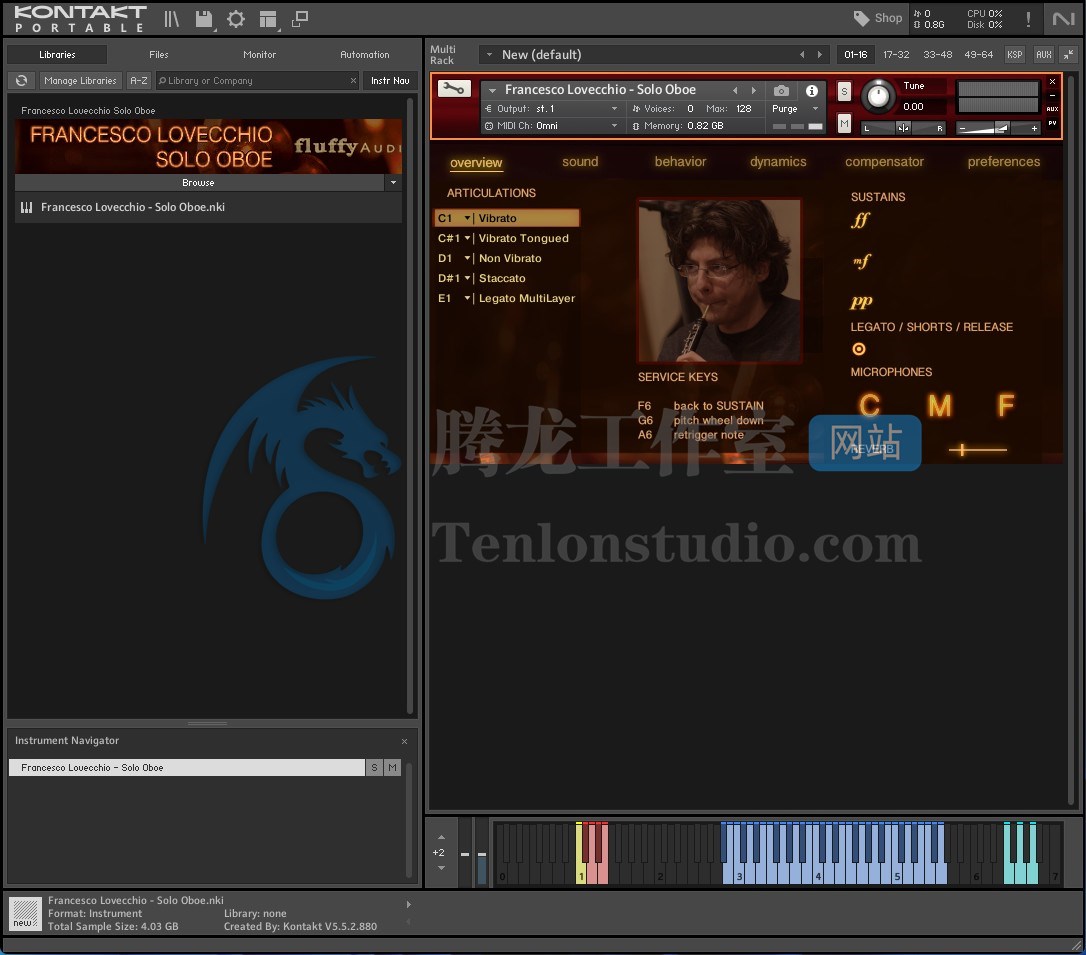Click the minimized view windows icon
This screenshot has width=1086, height=955.
[300, 19]
